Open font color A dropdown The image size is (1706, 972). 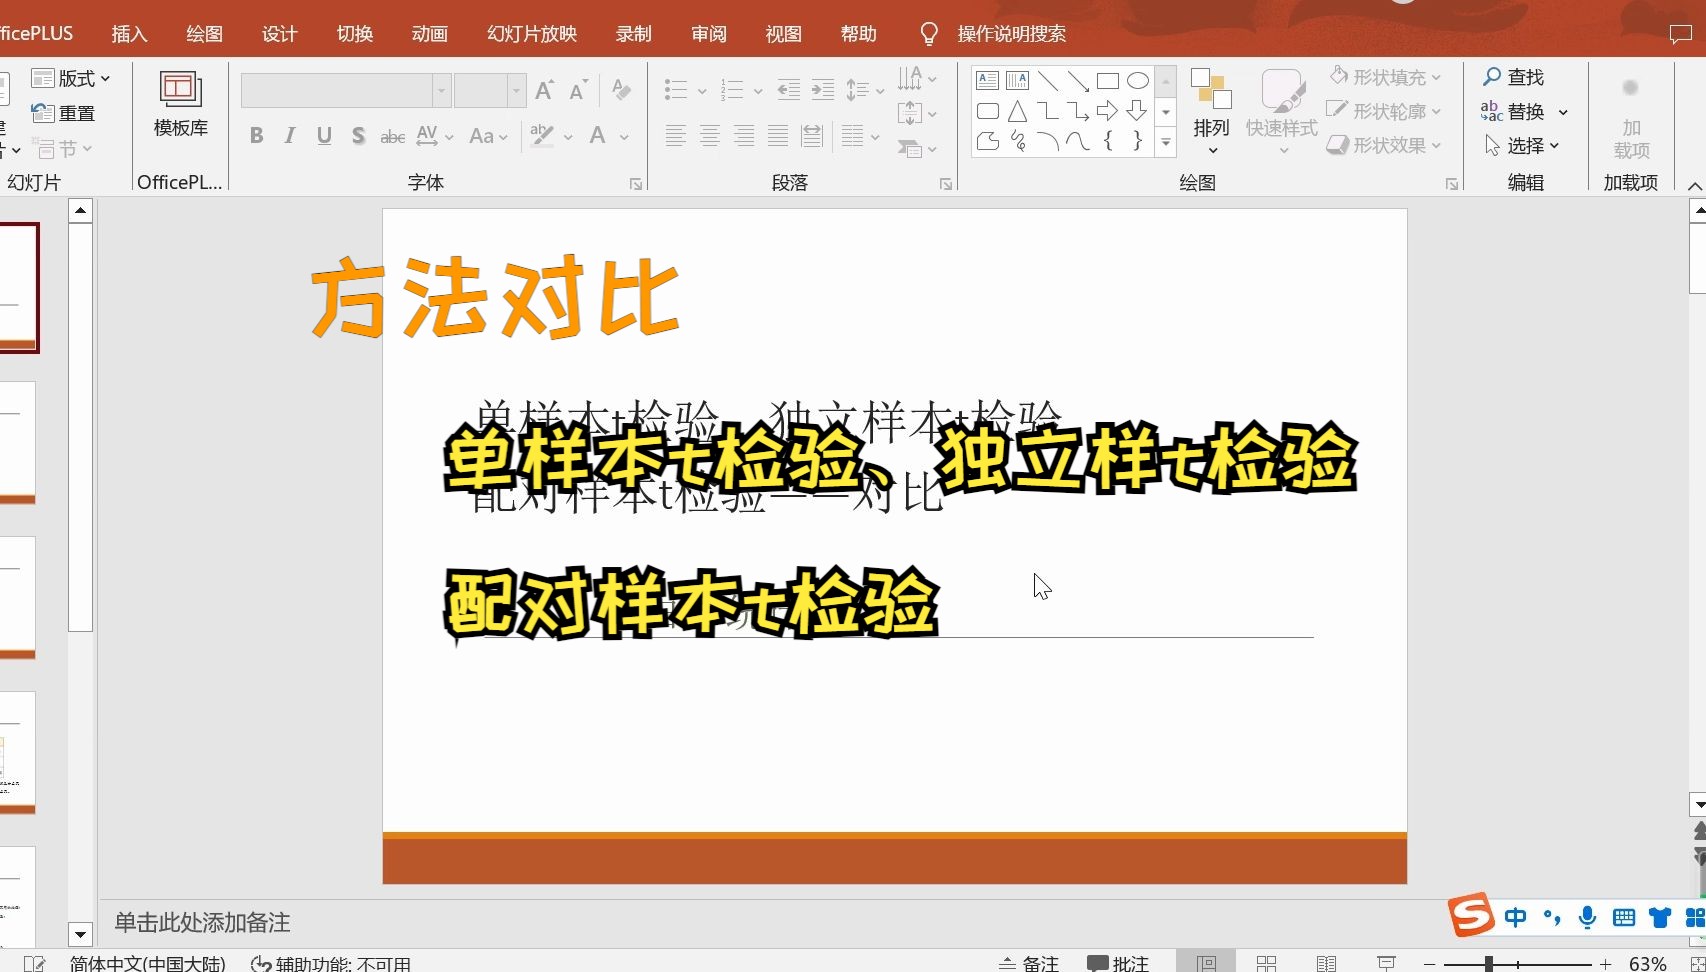624,136
